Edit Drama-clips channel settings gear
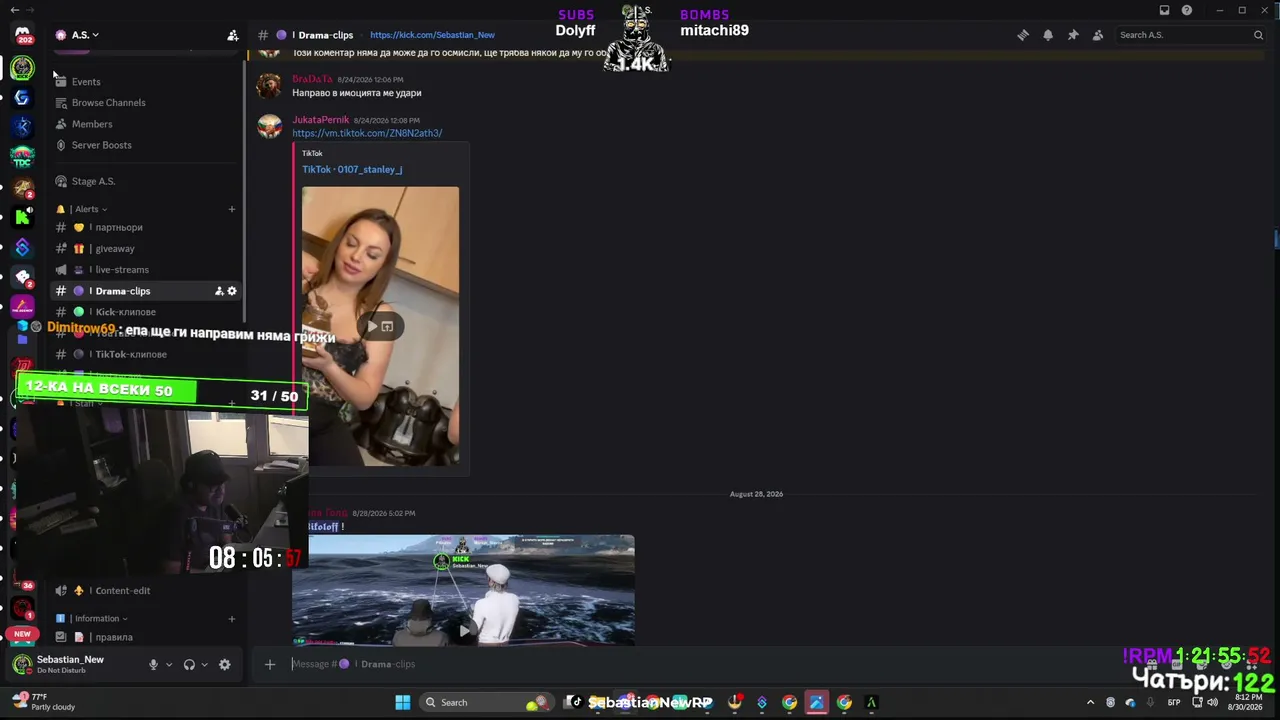The image size is (1280, 720). 232,291
